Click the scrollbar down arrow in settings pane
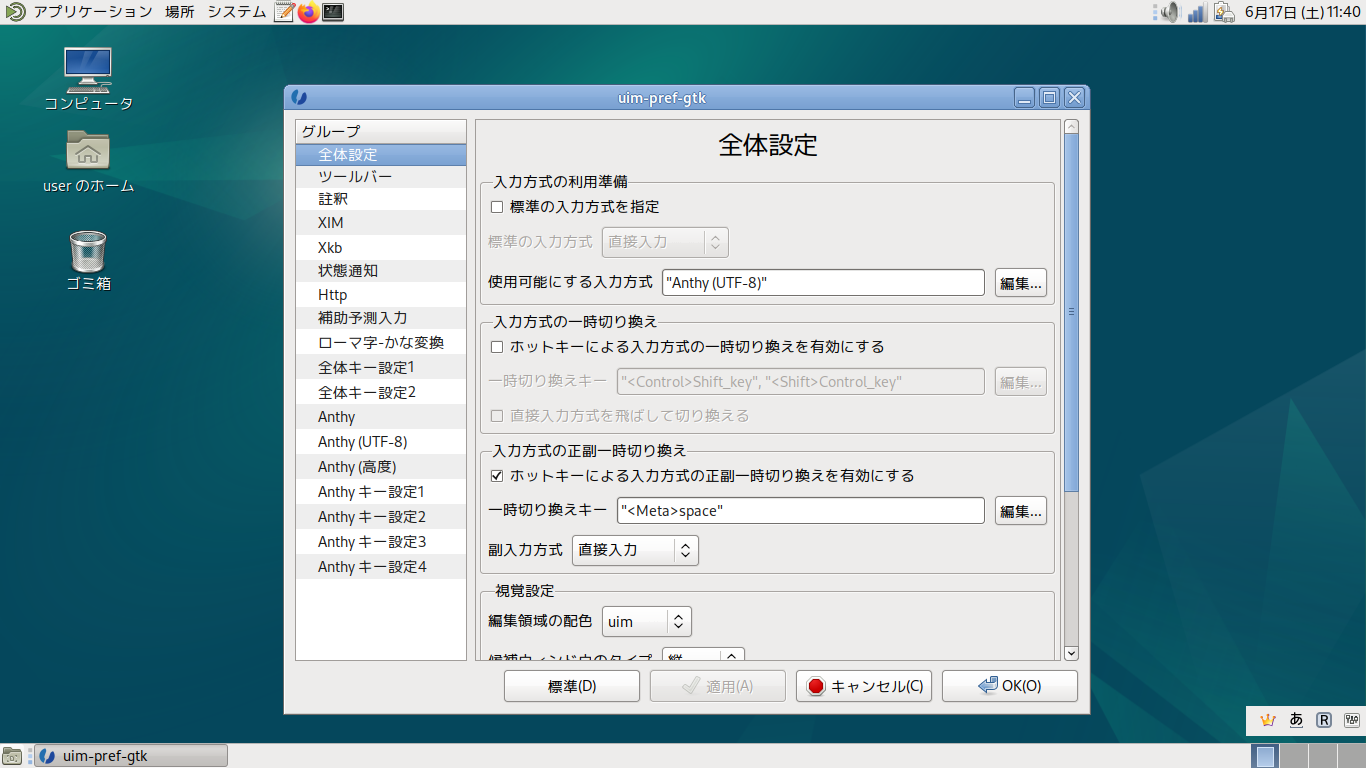The height and width of the screenshot is (768, 1366). click(1071, 653)
